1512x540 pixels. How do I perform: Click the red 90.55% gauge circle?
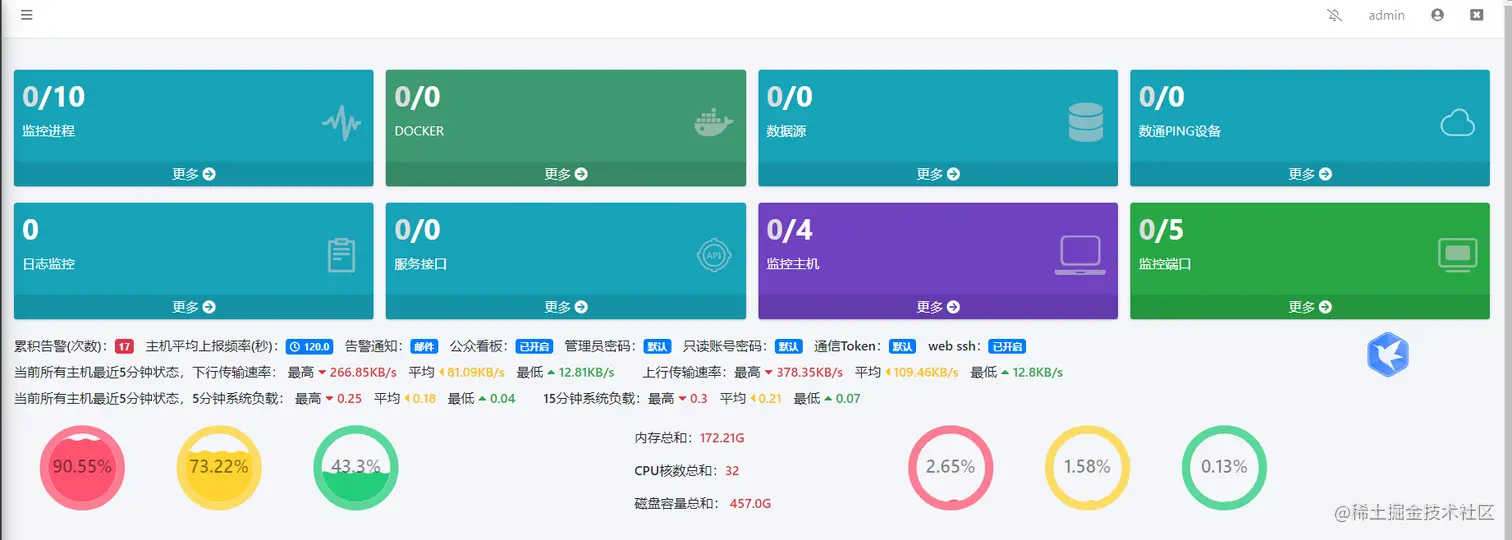tap(82, 467)
